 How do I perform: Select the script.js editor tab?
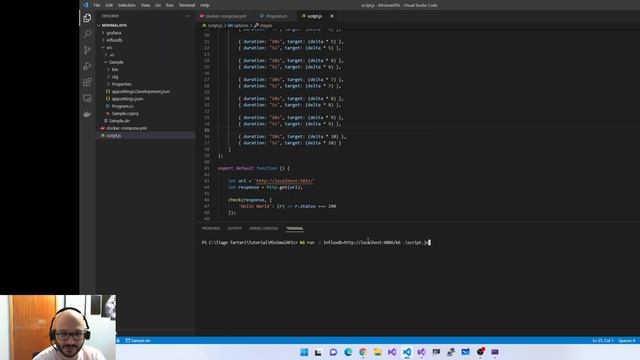tap(314, 16)
